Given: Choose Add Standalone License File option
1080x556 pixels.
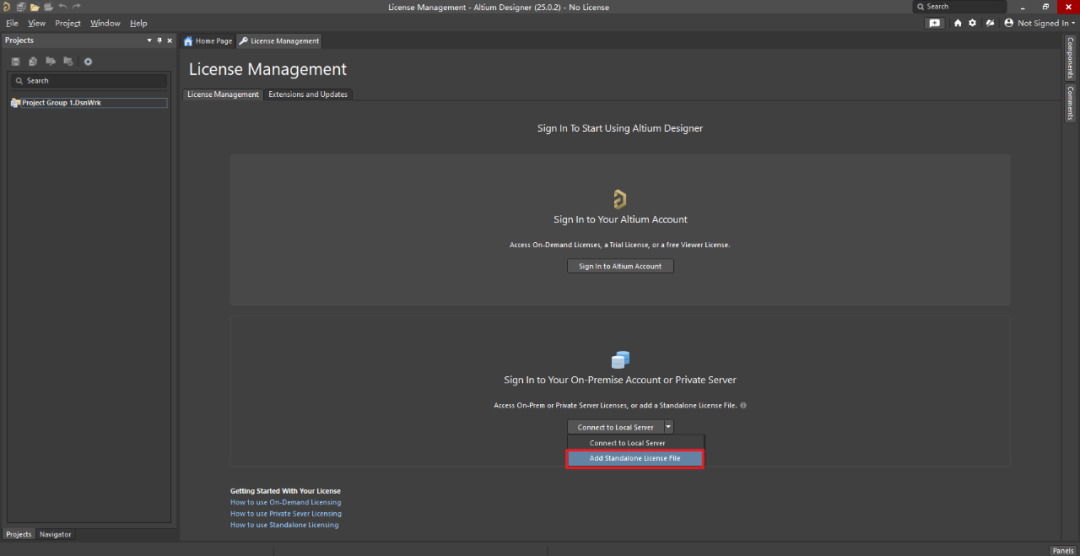Looking at the screenshot, I should (634, 459).
